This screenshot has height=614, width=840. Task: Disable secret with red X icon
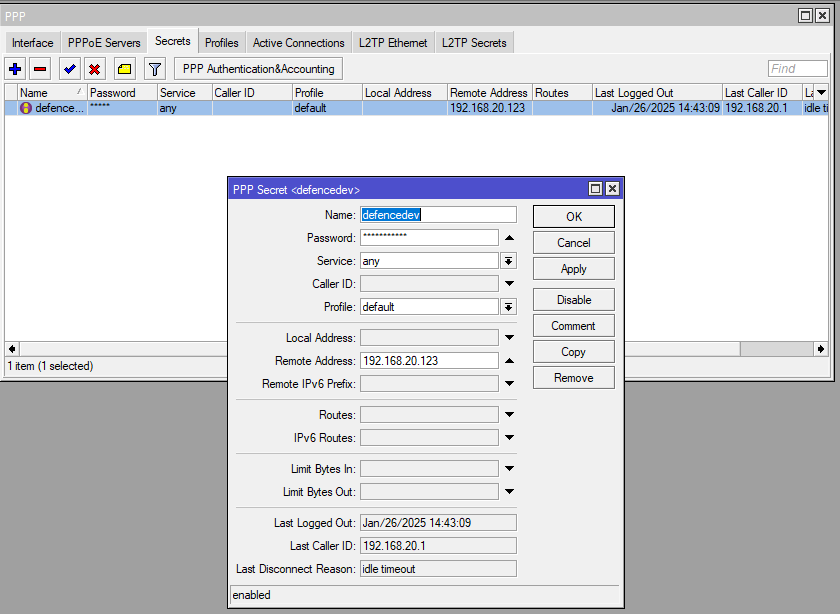coord(95,69)
